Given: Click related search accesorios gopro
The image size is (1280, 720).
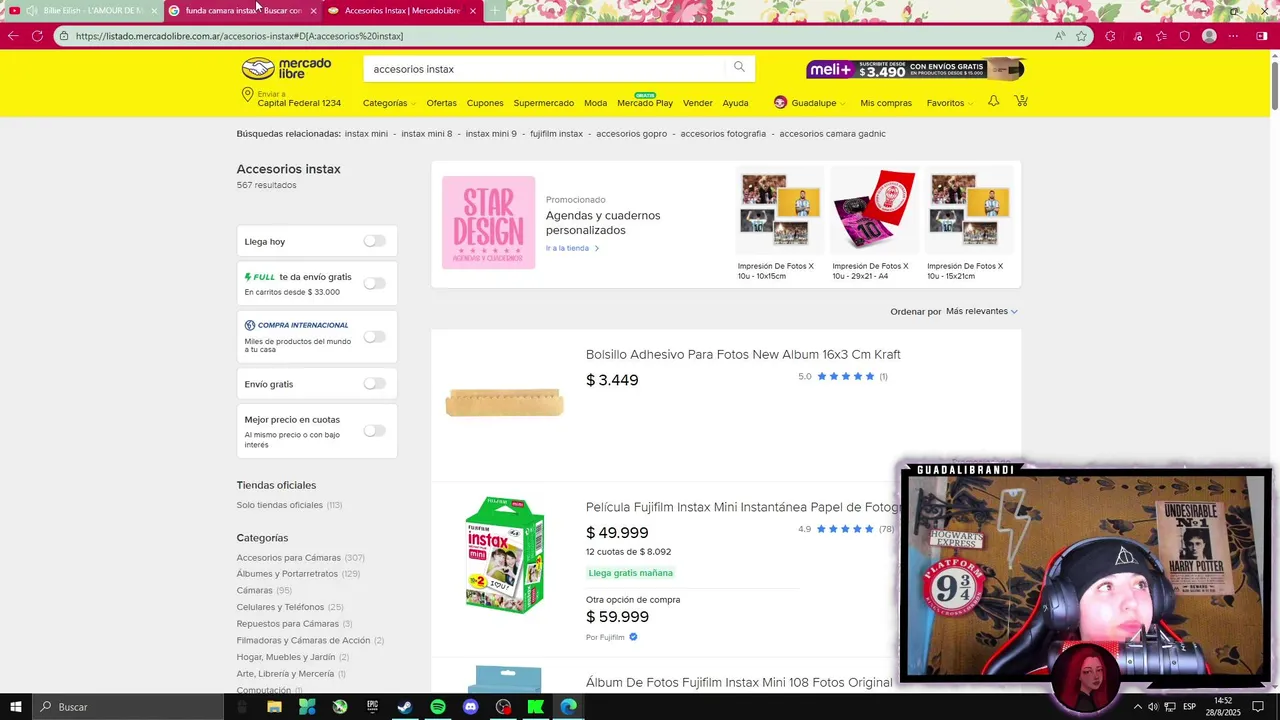Looking at the screenshot, I should (x=631, y=134).
